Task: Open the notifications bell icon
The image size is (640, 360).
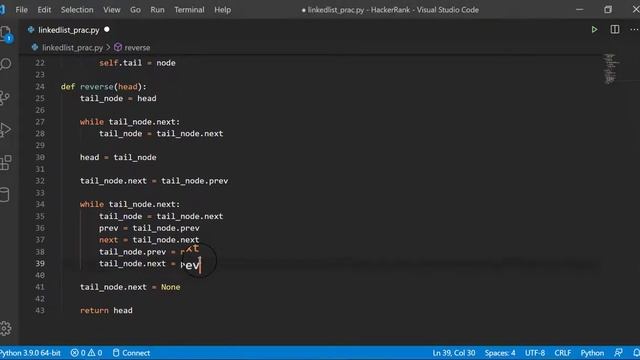Action: pos(636,353)
